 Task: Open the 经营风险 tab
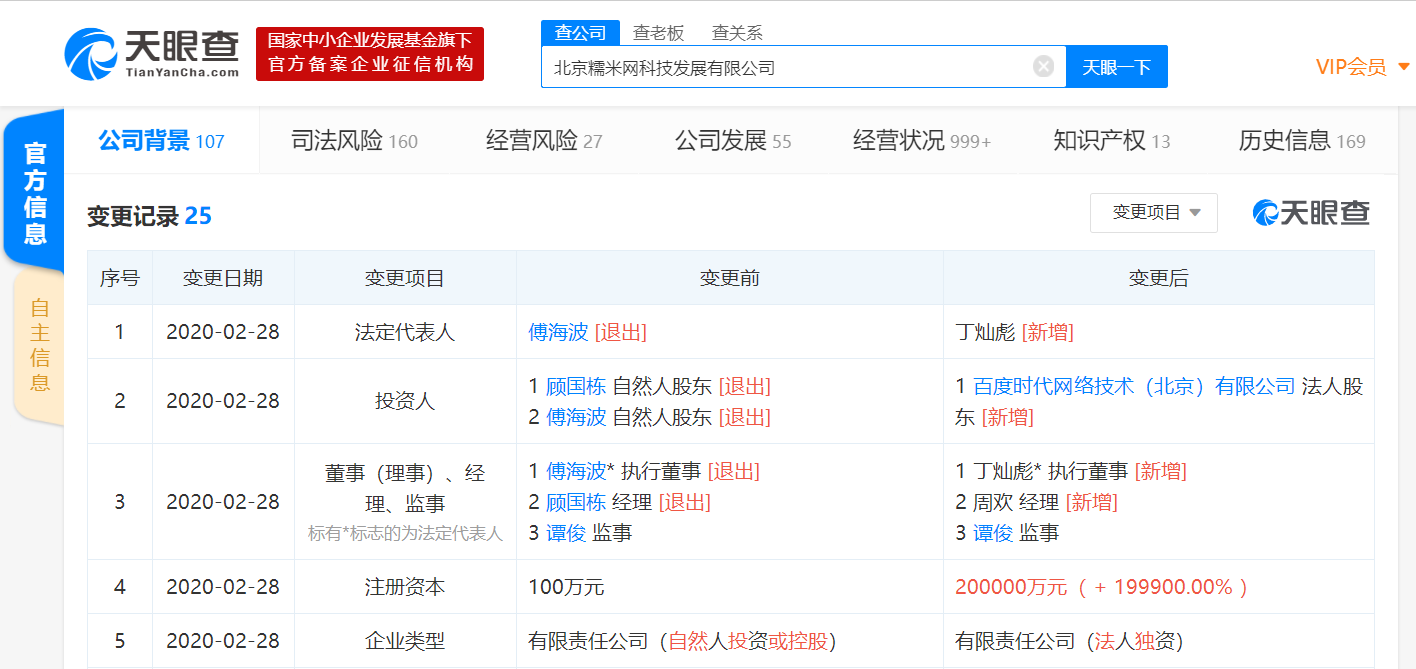point(544,141)
